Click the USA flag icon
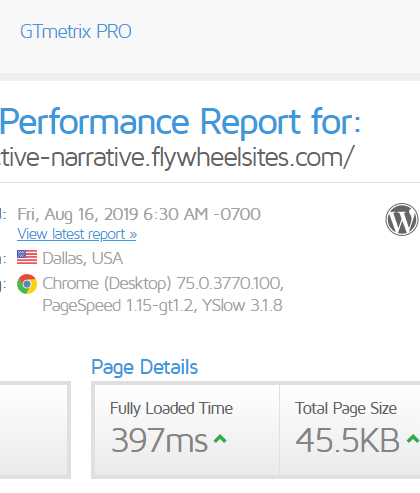420x493 pixels. click(27, 257)
